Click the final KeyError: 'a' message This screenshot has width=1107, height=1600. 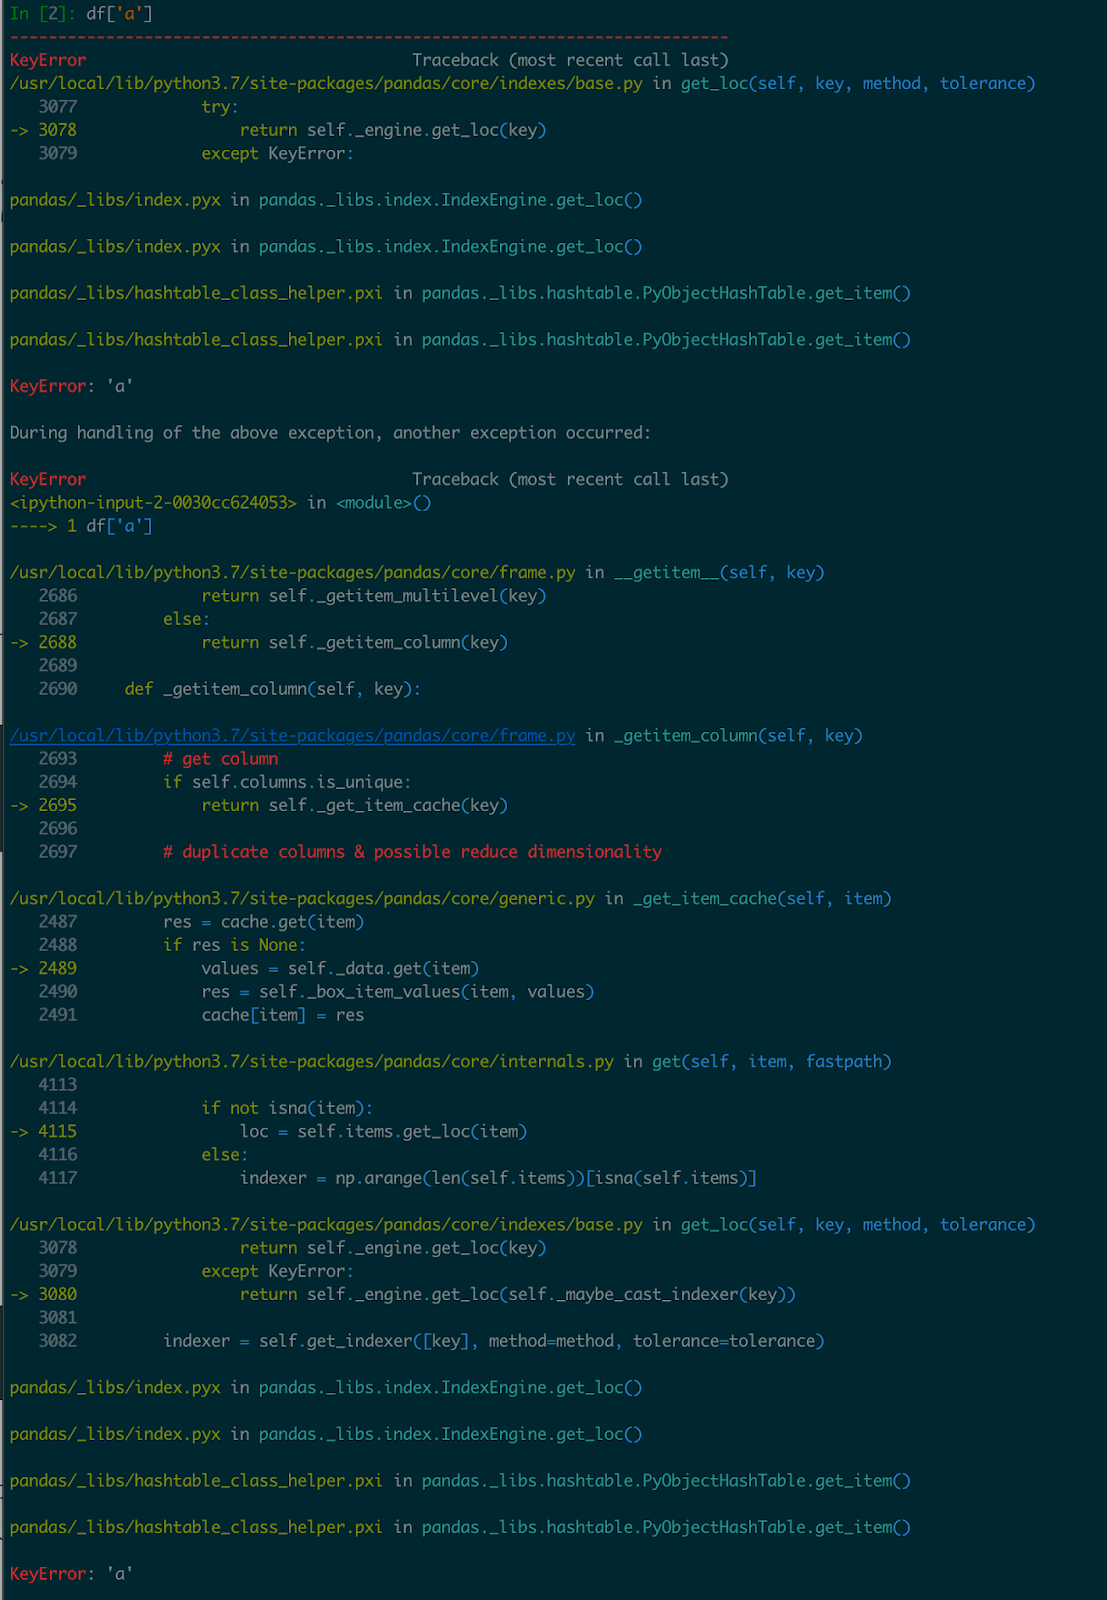click(71, 1574)
